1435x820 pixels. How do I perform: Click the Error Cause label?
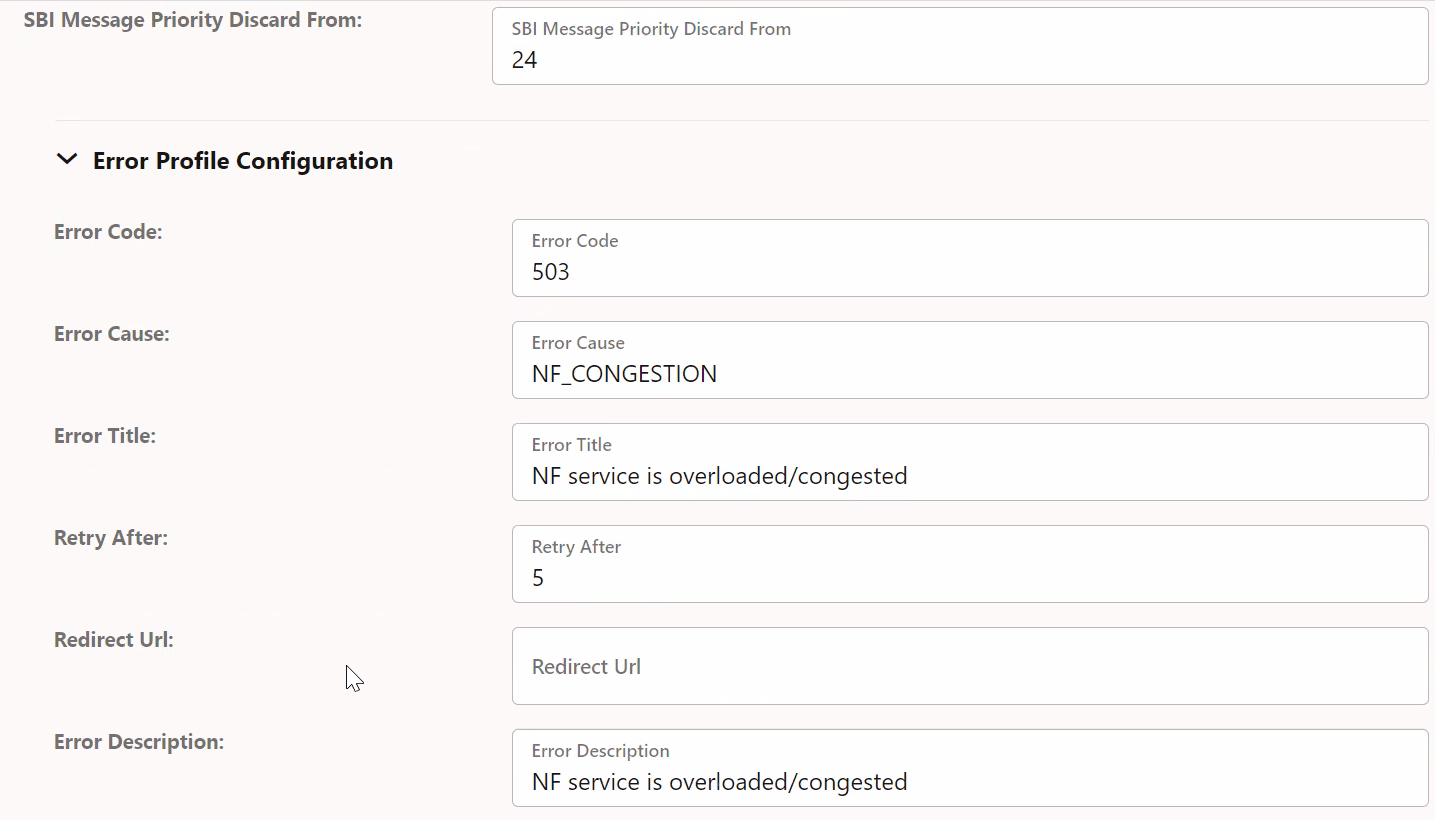[111, 333]
